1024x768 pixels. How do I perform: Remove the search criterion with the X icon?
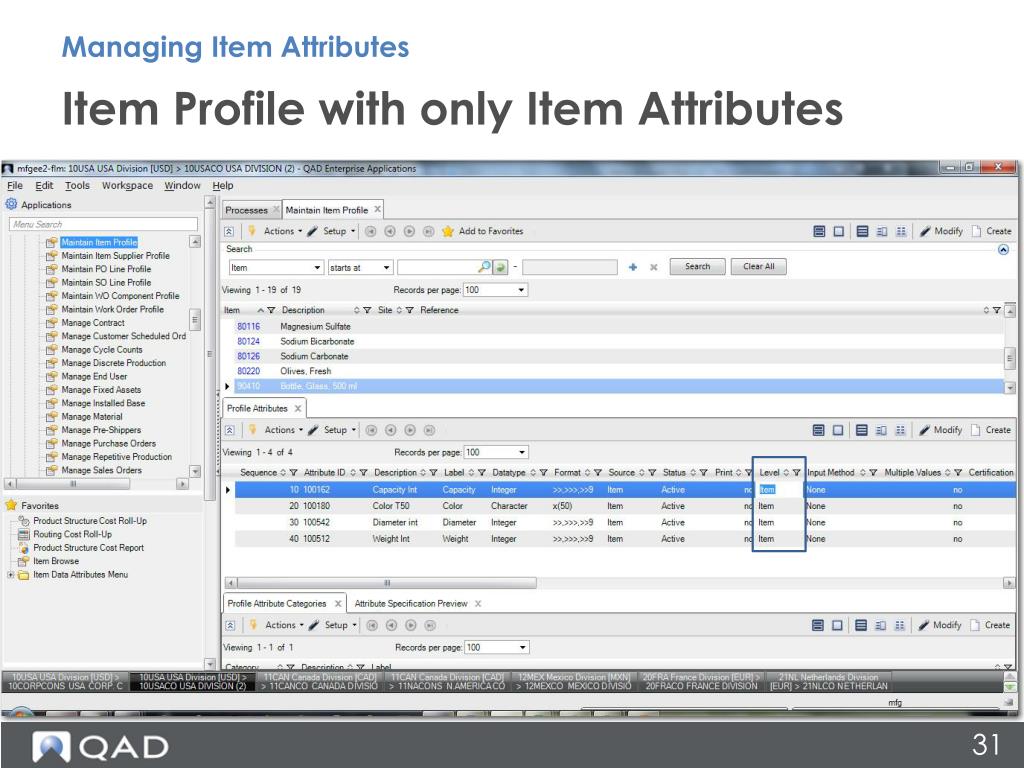(654, 267)
